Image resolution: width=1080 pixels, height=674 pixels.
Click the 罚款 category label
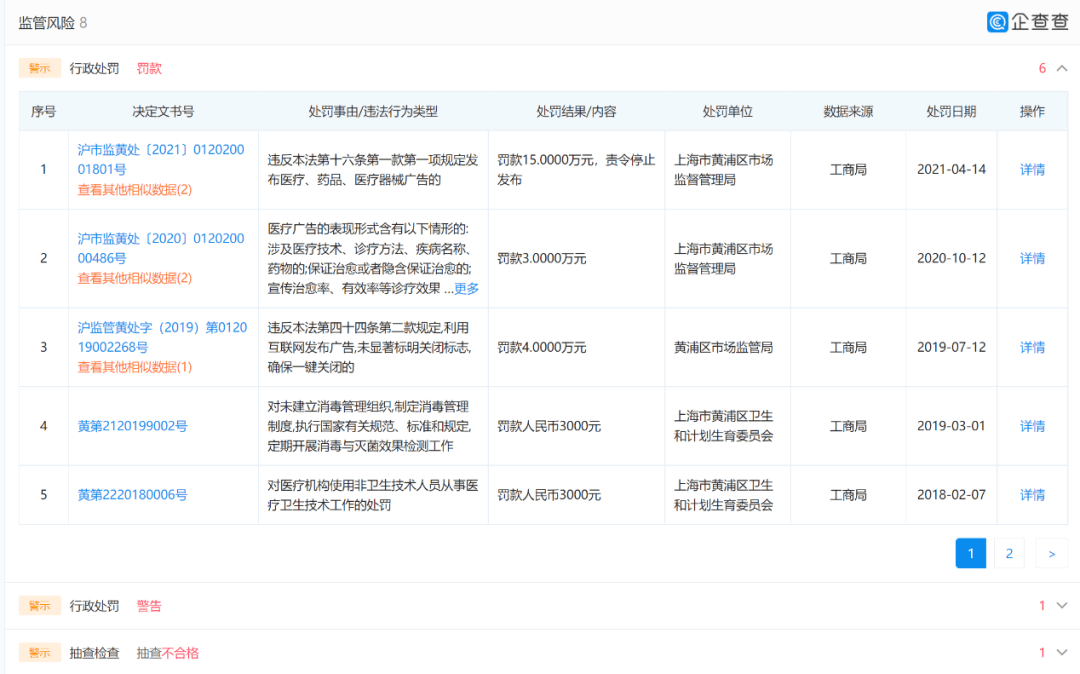click(149, 68)
